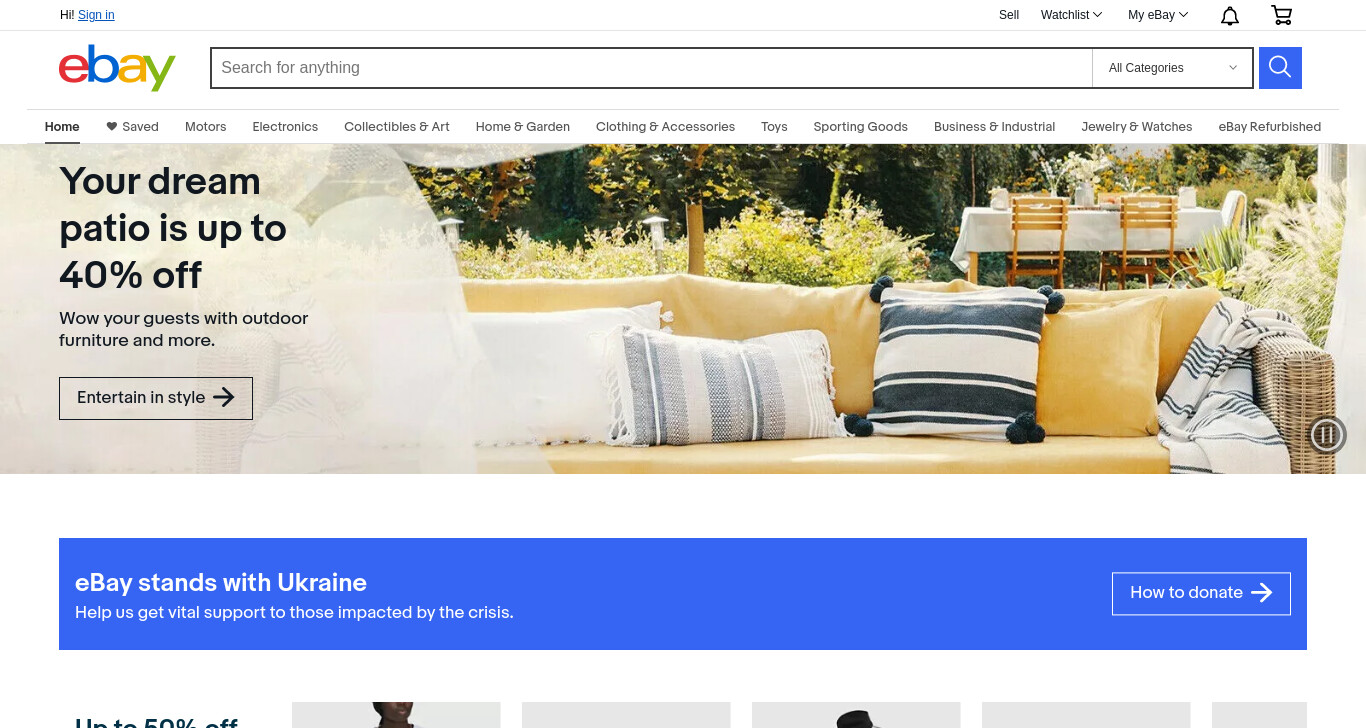Screen dimensions: 1366x728
Task: Open the eBay Refurbished category
Action: 1270,127
